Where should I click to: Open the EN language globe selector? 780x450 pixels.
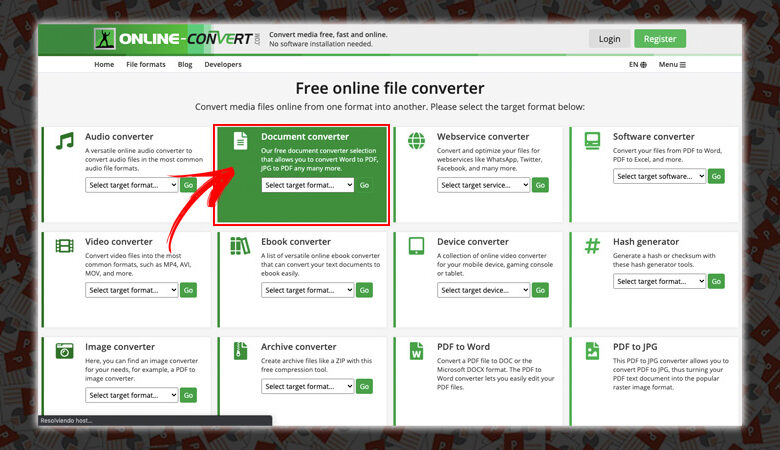[638, 65]
